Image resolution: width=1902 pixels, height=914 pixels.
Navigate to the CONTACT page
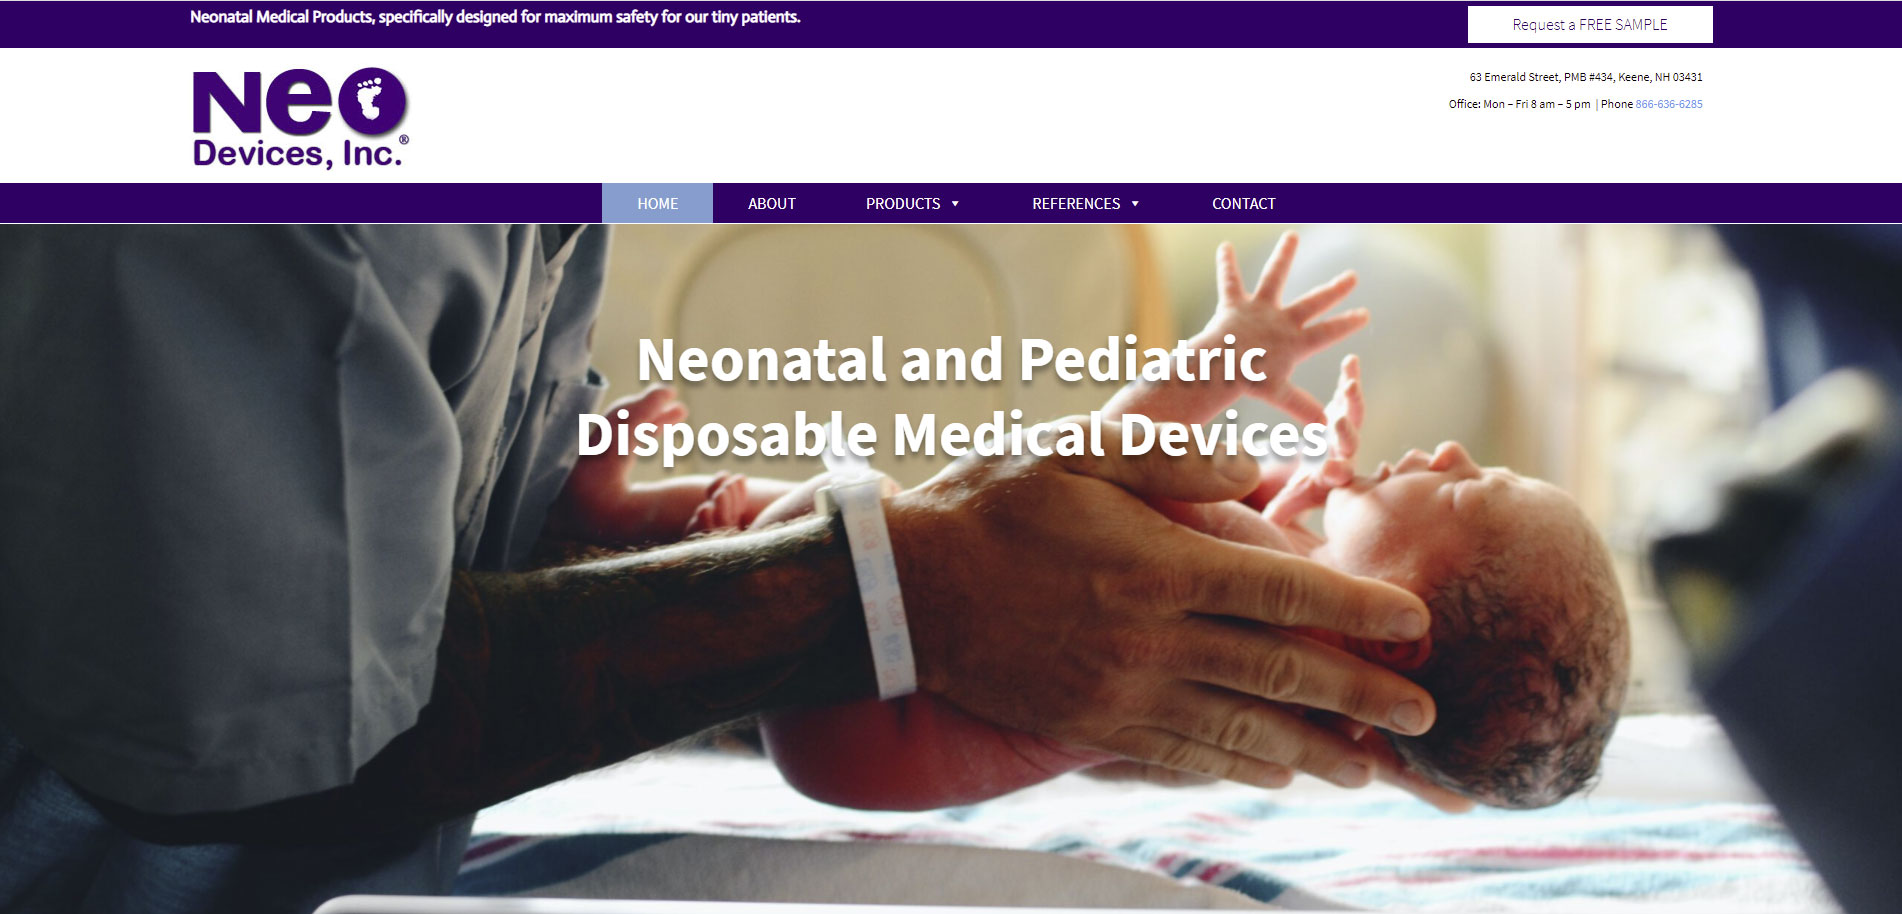tap(1244, 204)
